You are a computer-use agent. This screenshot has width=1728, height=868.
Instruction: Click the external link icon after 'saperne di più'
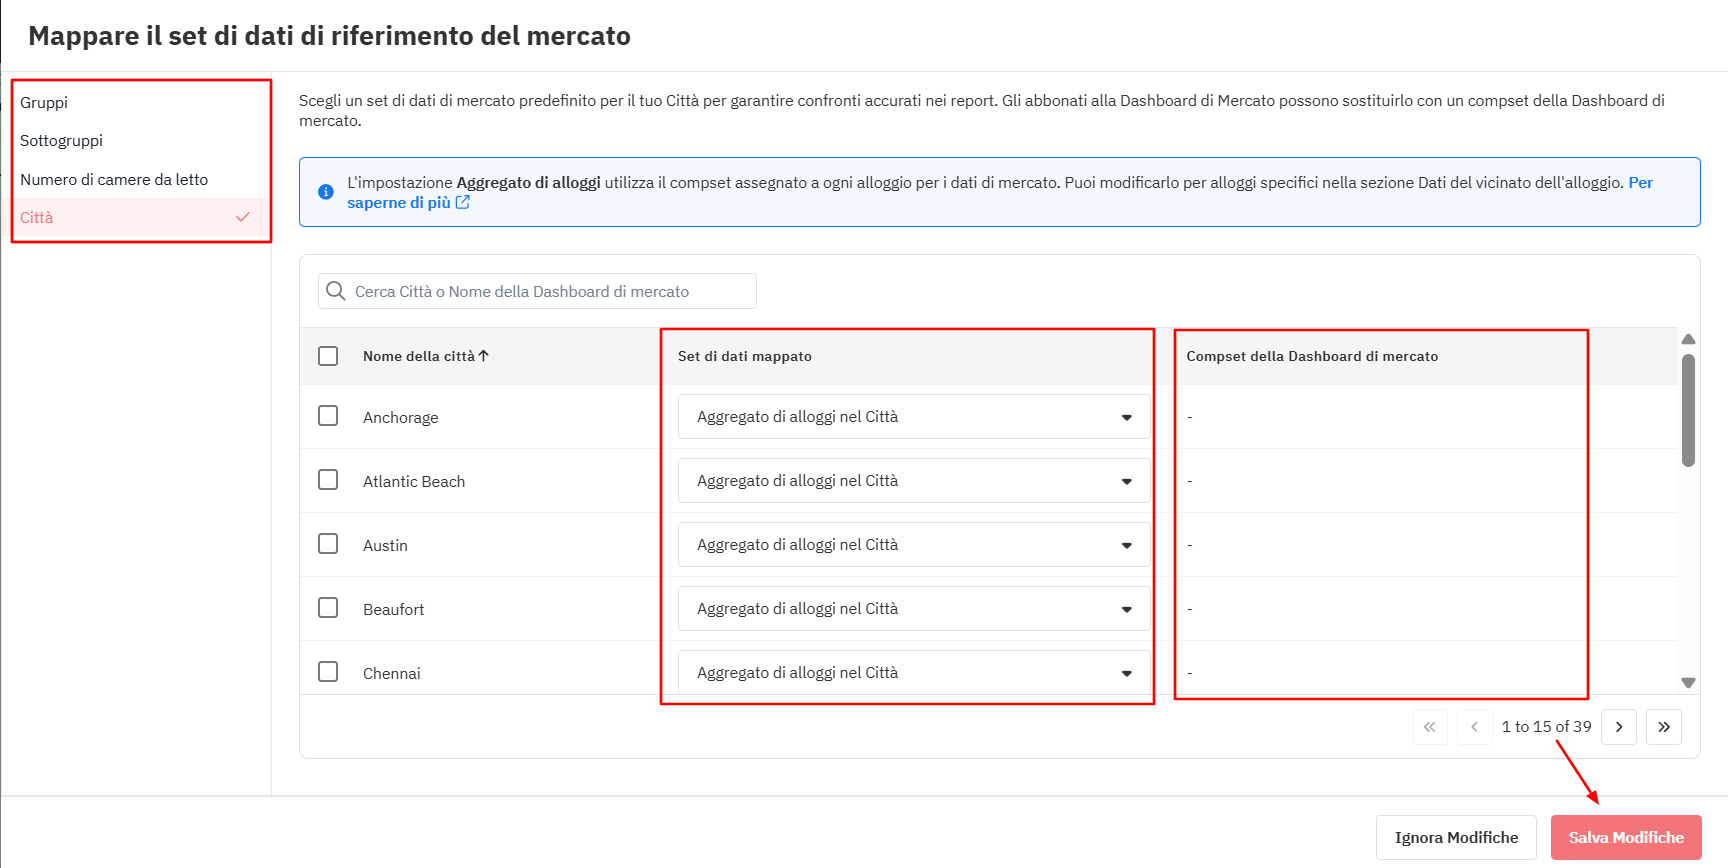click(463, 202)
